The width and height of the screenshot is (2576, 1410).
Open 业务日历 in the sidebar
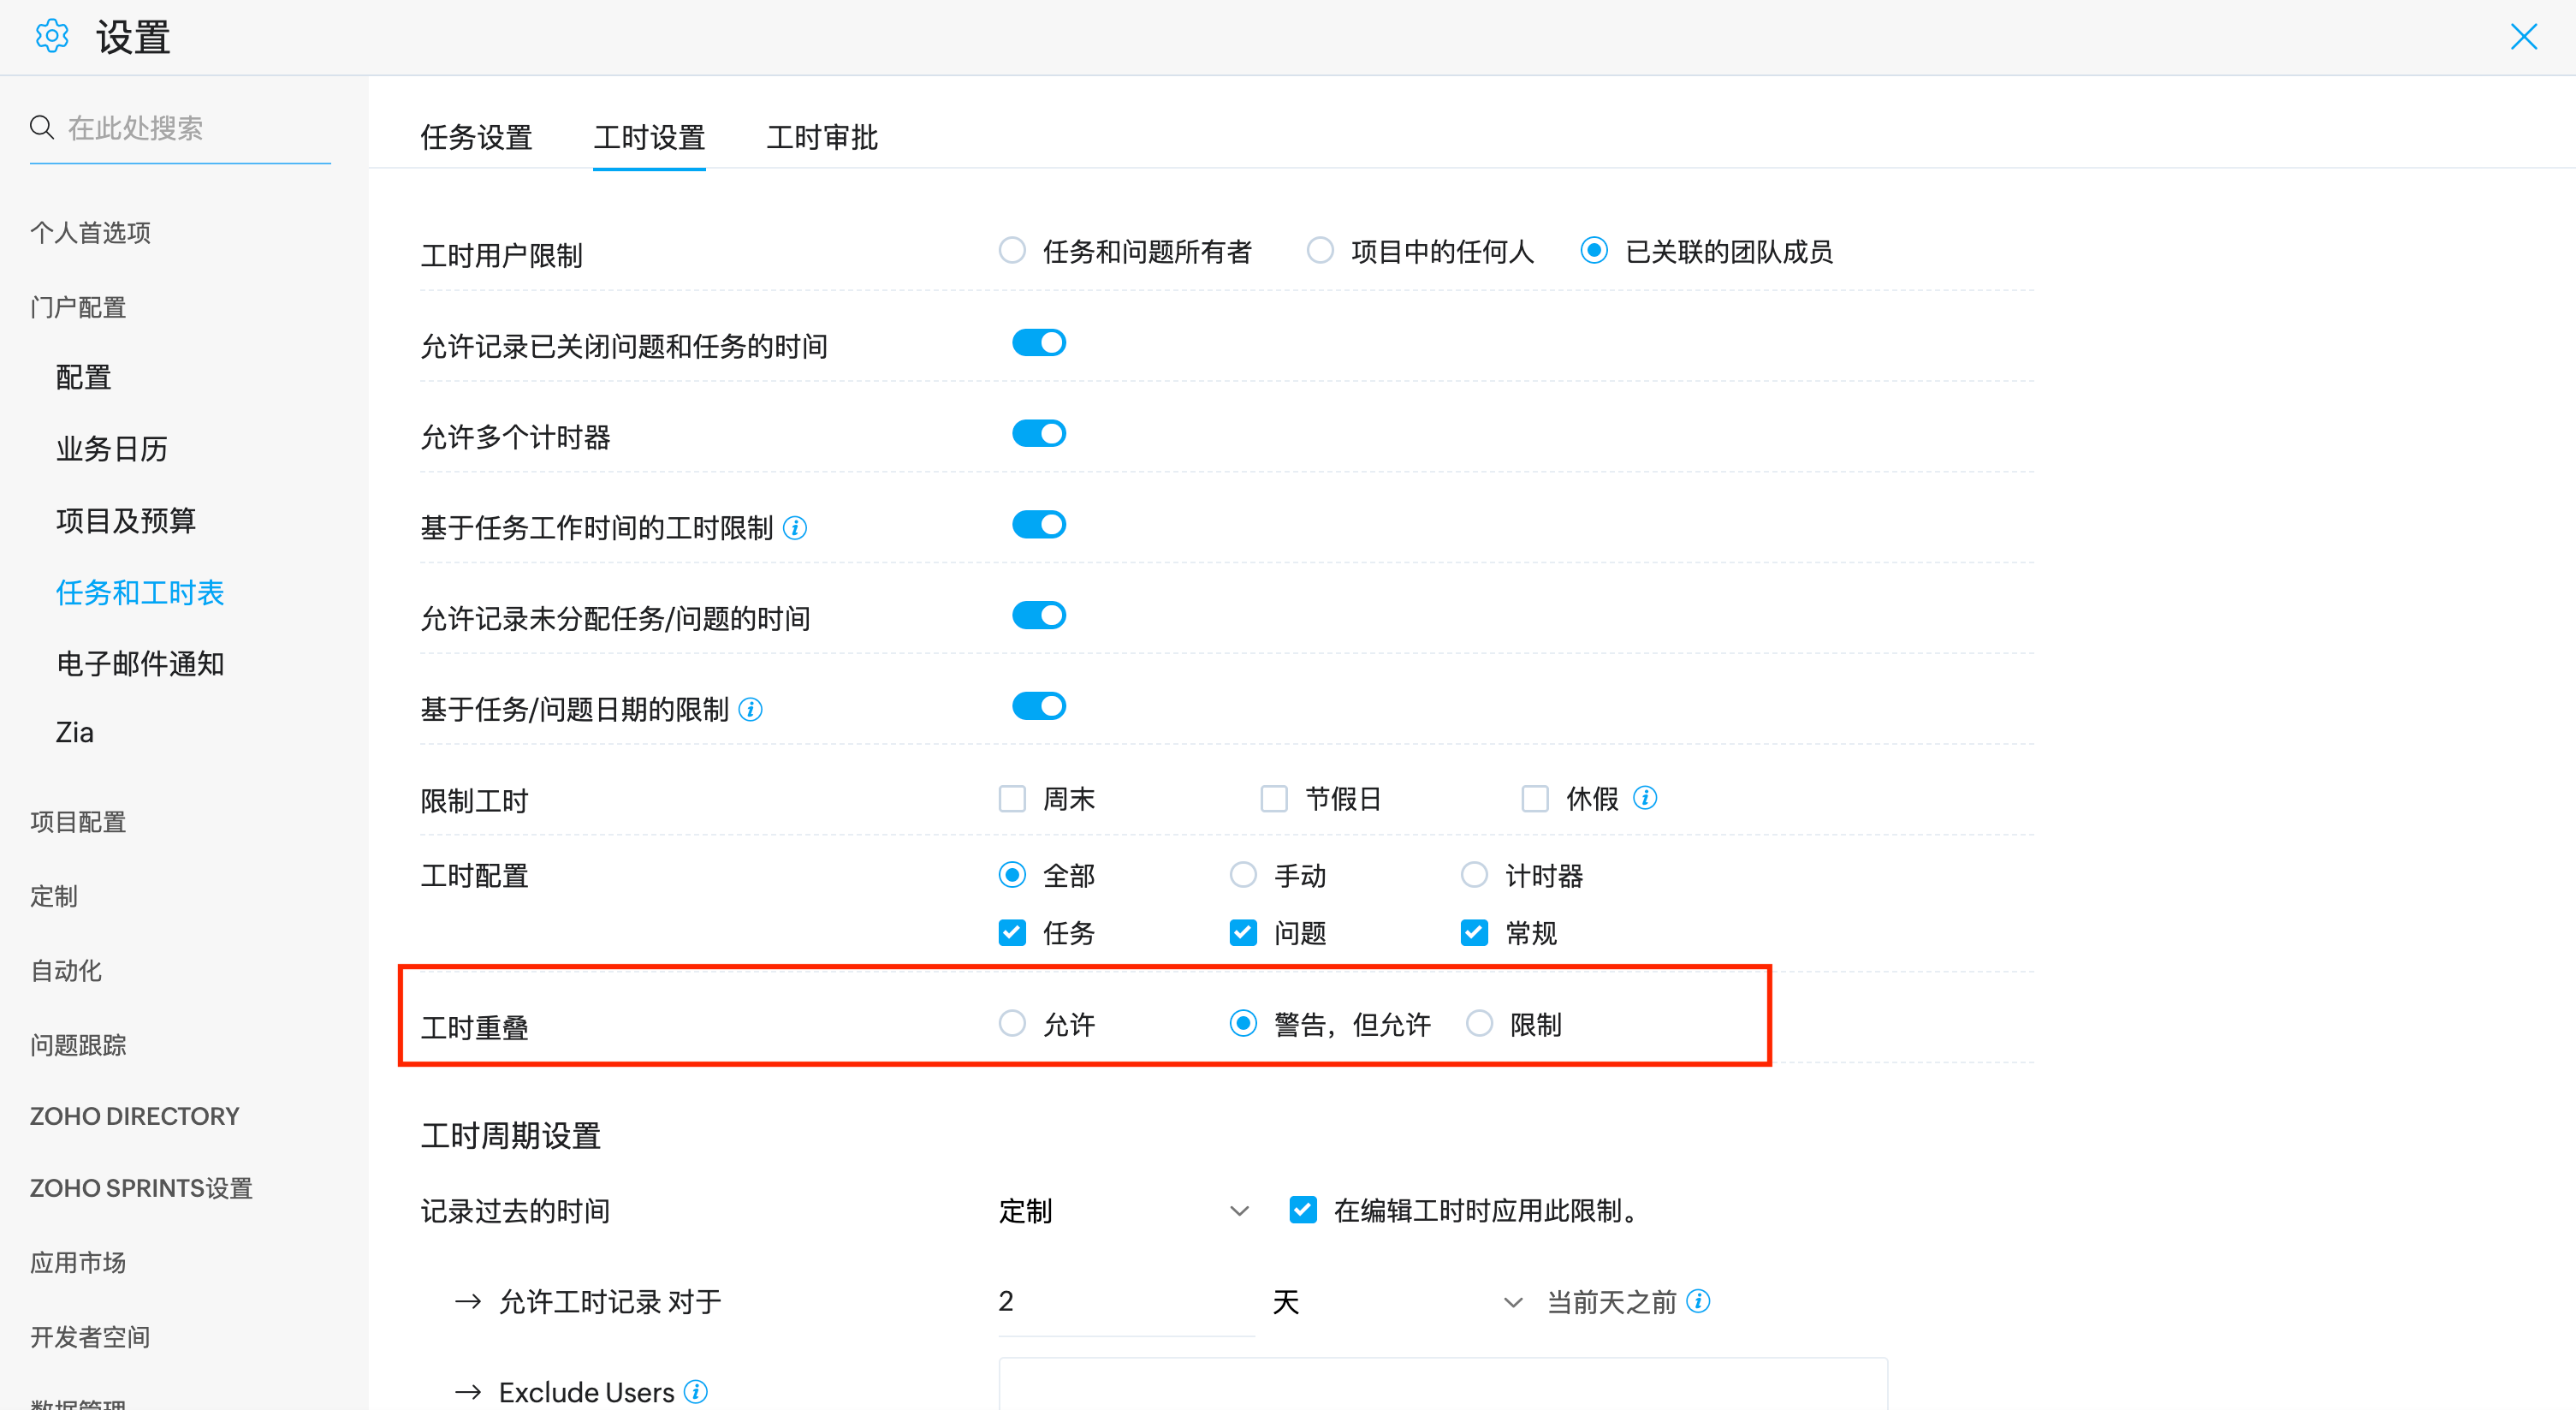(111, 449)
